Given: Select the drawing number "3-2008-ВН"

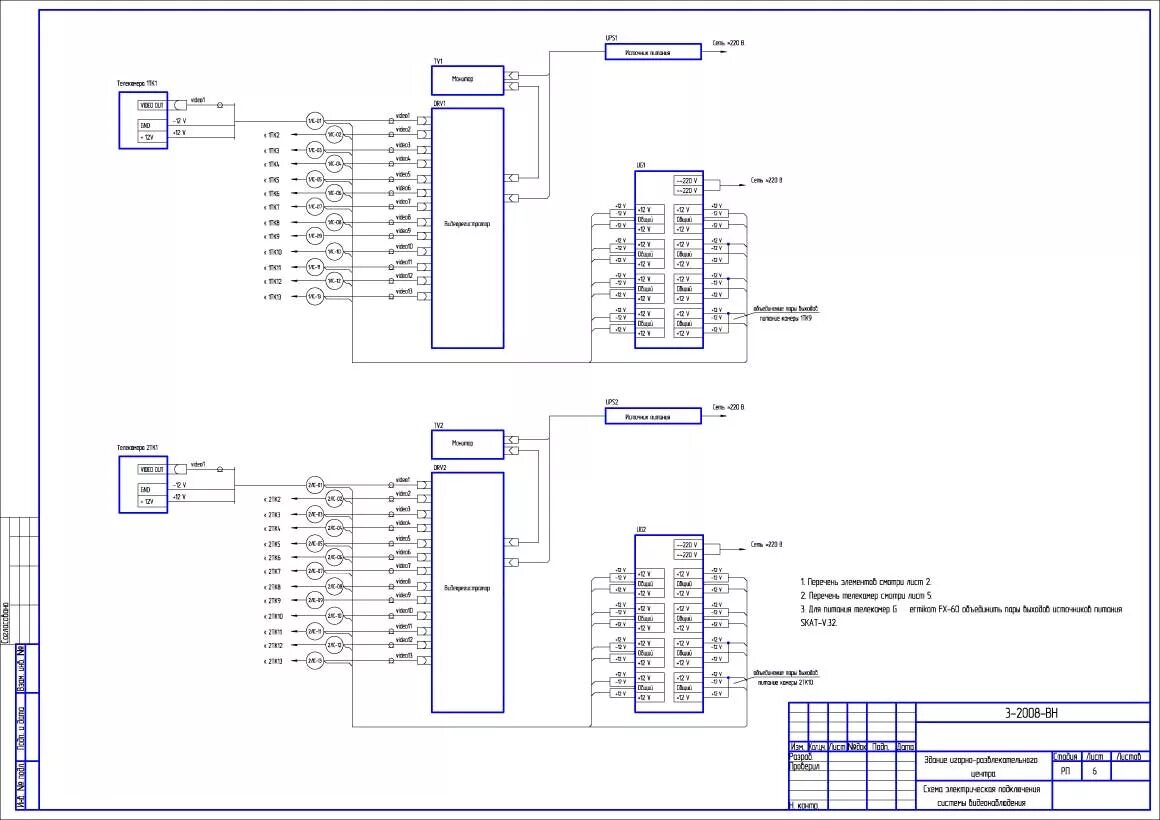Looking at the screenshot, I should pos(1031,713).
